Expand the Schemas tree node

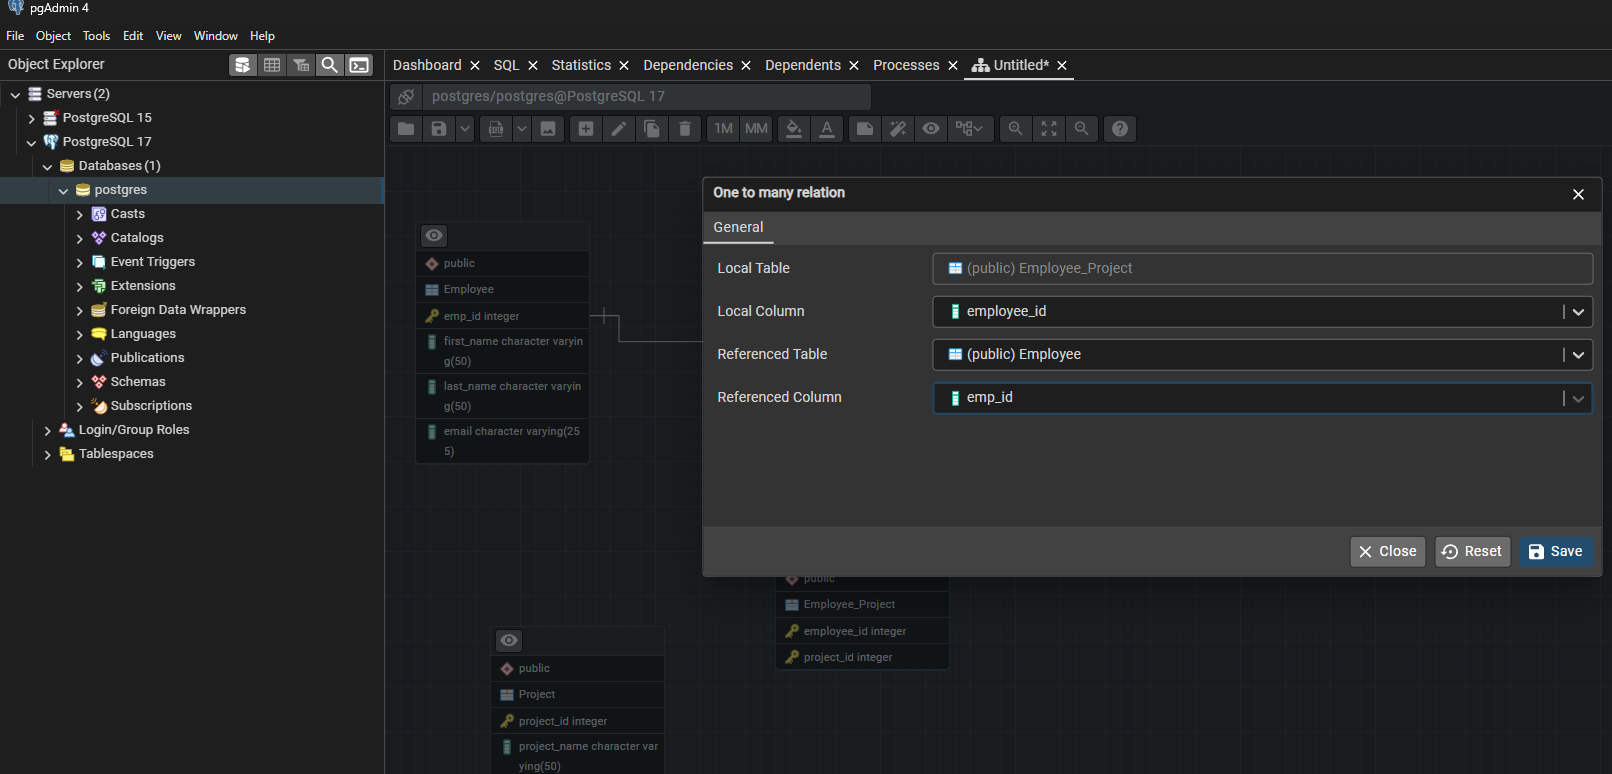pos(80,382)
